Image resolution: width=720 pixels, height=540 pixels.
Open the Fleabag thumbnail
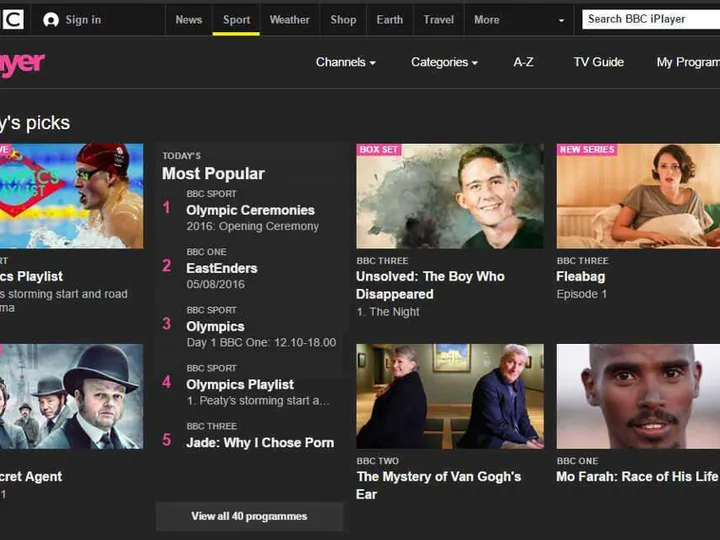(638, 196)
